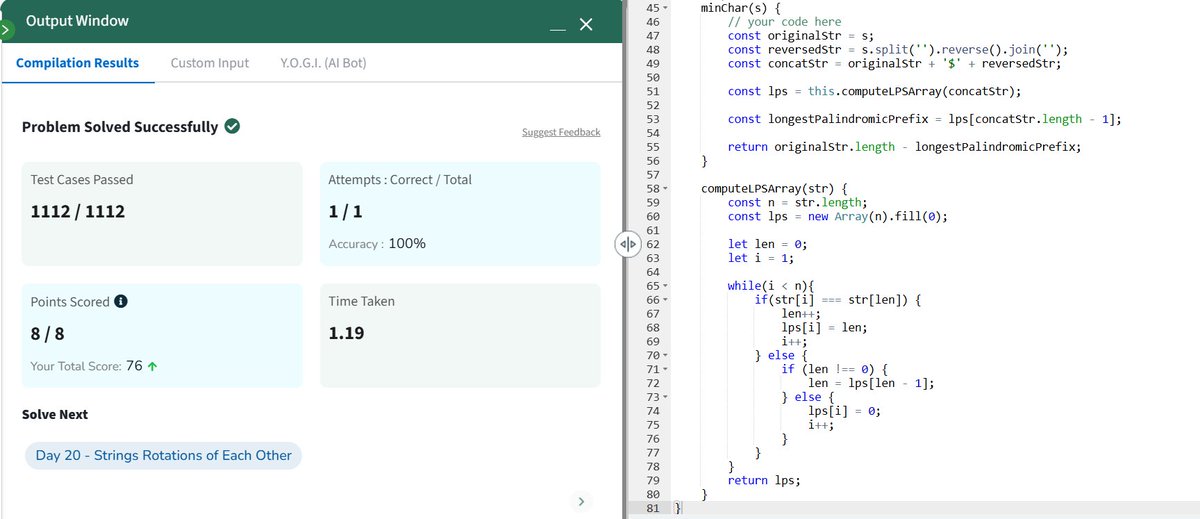The height and width of the screenshot is (519, 1200).
Task: Open the Y.O.G.I. (AI Bot) tab
Action: pos(324,63)
